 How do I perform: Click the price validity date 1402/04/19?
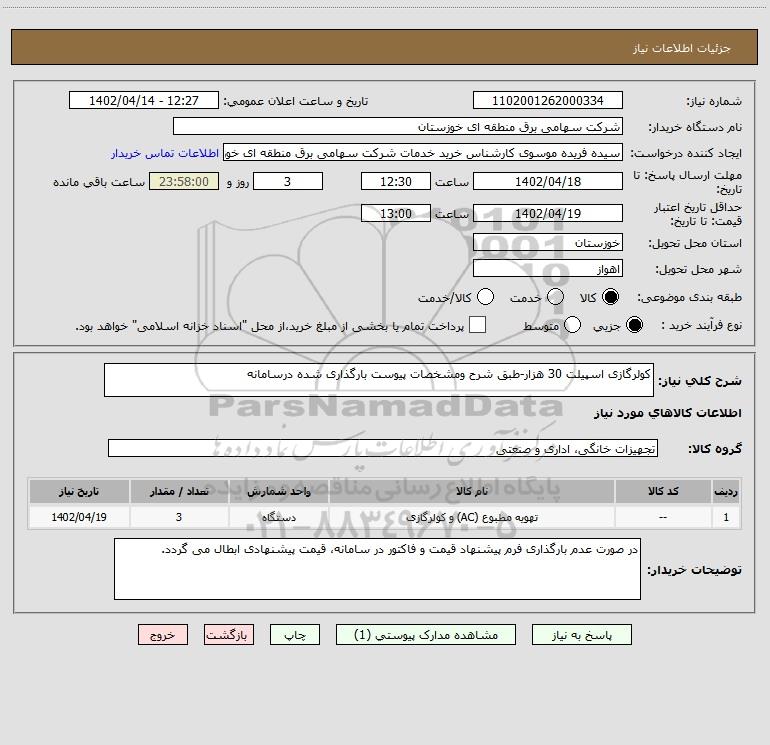pos(548,213)
